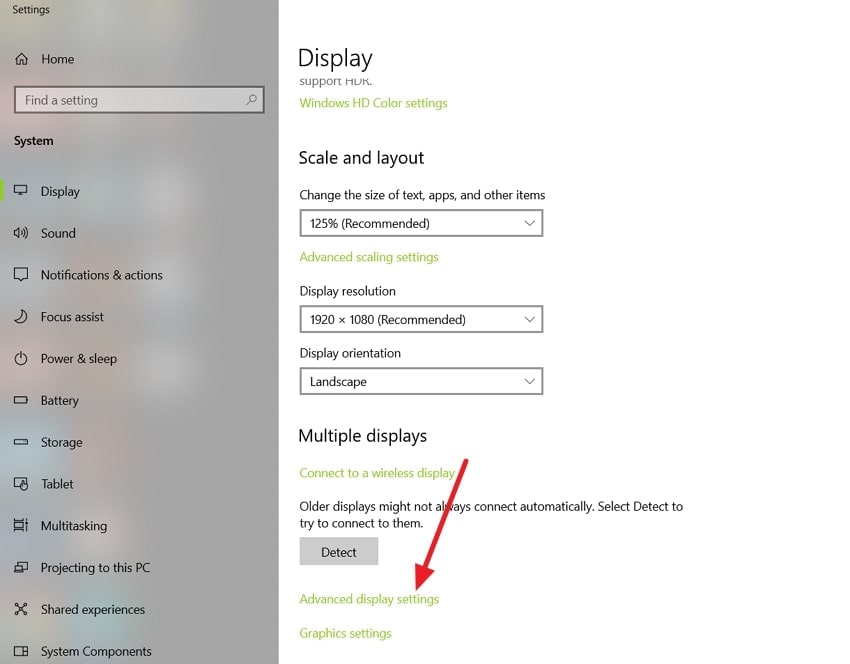
Task: Open Graphics settings
Action: [x=345, y=633]
